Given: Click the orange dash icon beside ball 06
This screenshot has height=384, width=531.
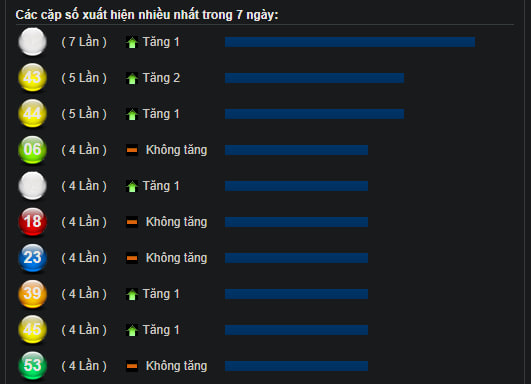Looking at the screenshot, I should click(x=132, y=150).
